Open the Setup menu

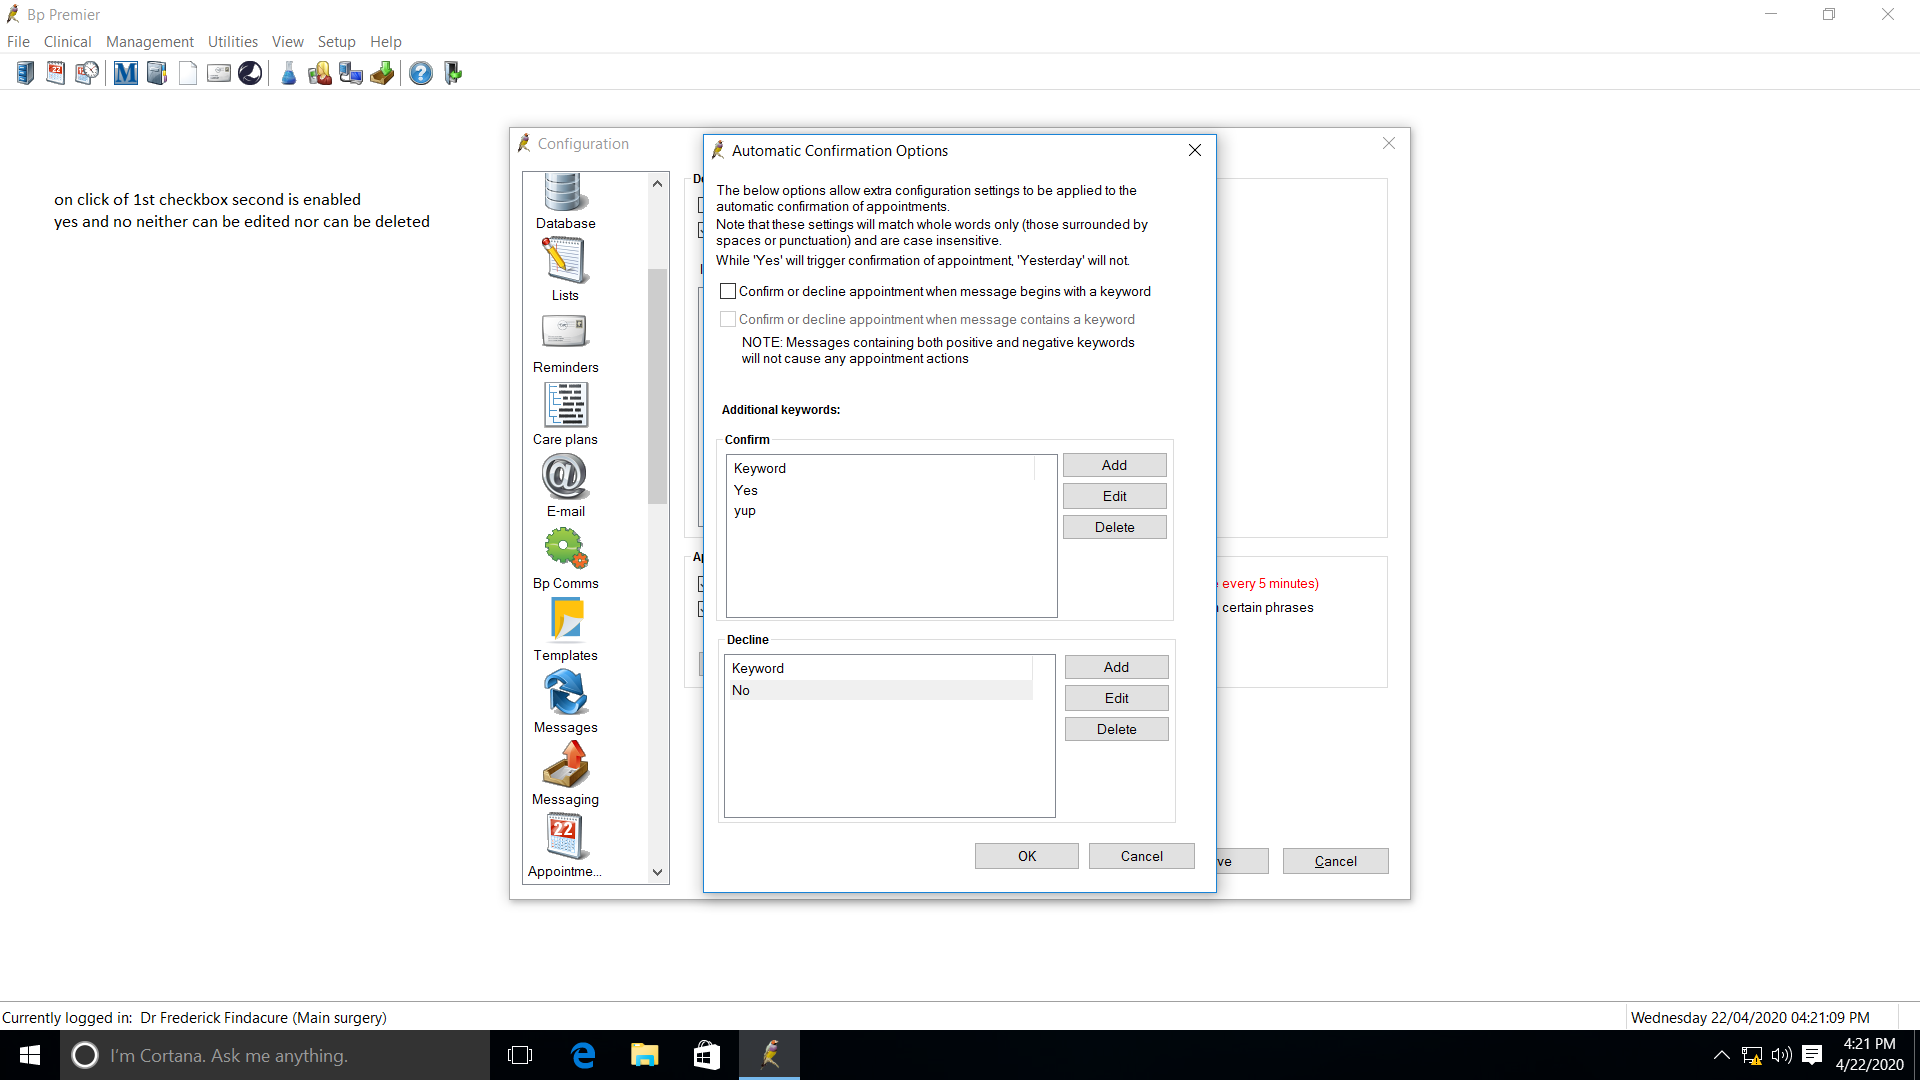tap(336, 41)
